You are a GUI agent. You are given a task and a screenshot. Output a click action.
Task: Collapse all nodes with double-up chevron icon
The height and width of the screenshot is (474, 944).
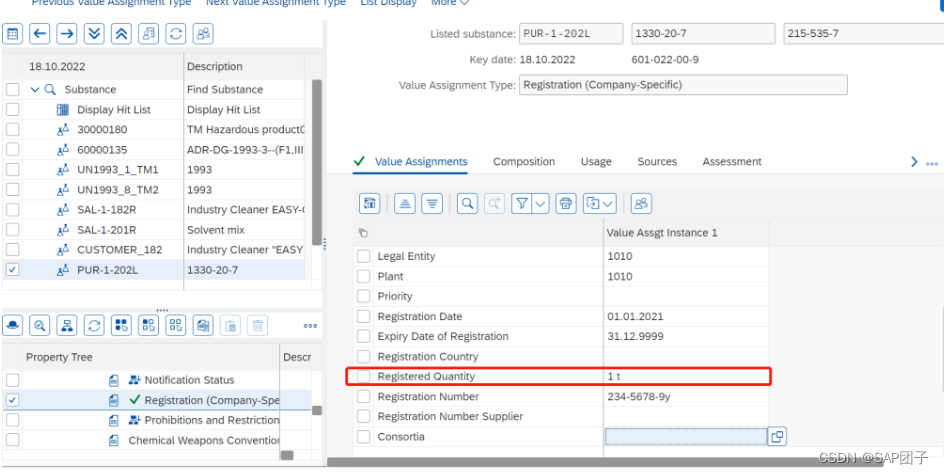pyautogui.click(x=121, y=34)
